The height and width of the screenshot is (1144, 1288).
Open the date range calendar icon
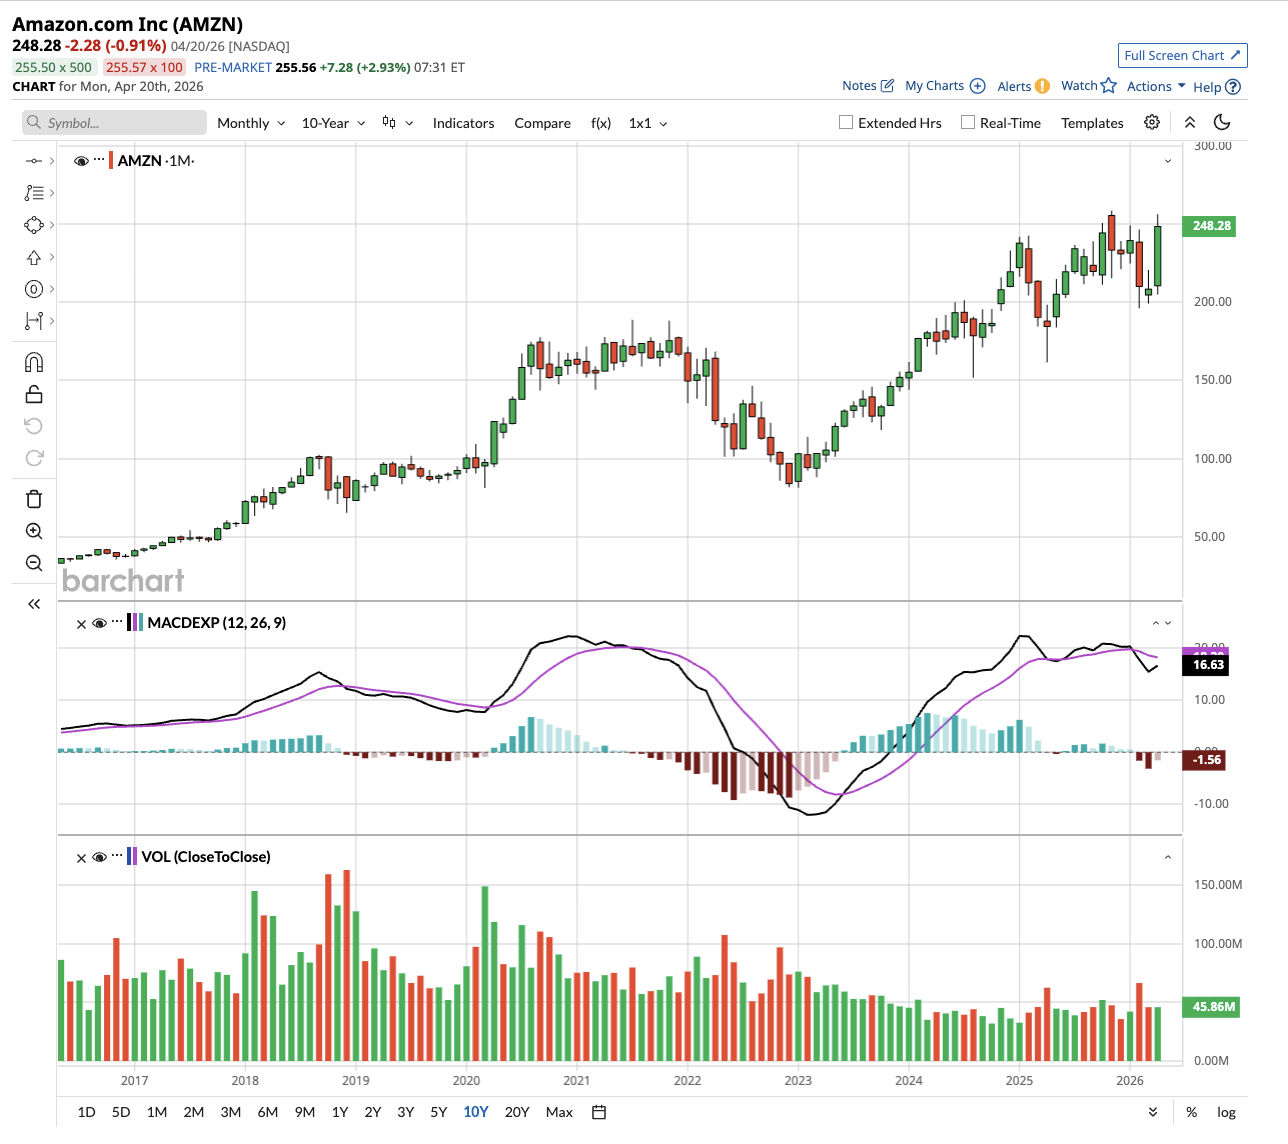pyautogui.click(x=599, y=1112)
